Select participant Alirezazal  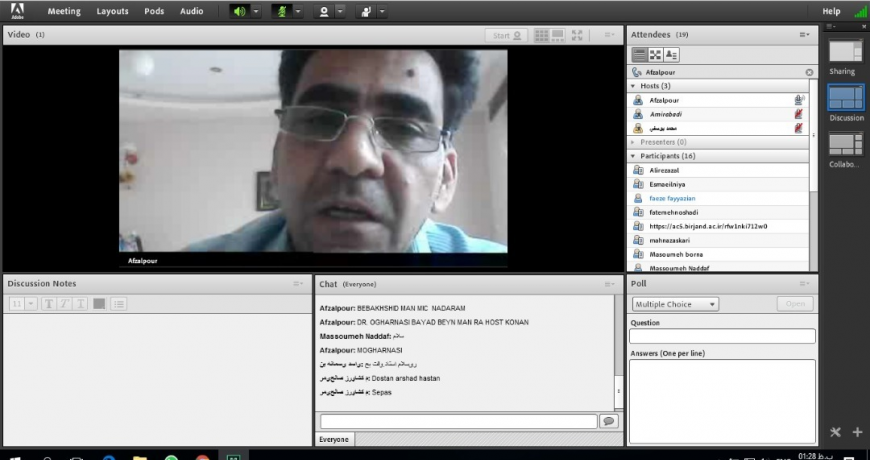pos(718,171)
